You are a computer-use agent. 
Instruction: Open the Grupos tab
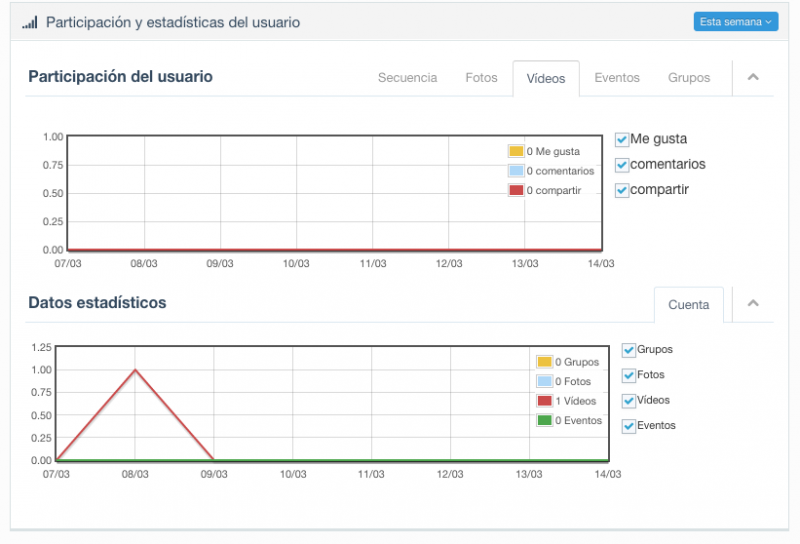(689, 78)
